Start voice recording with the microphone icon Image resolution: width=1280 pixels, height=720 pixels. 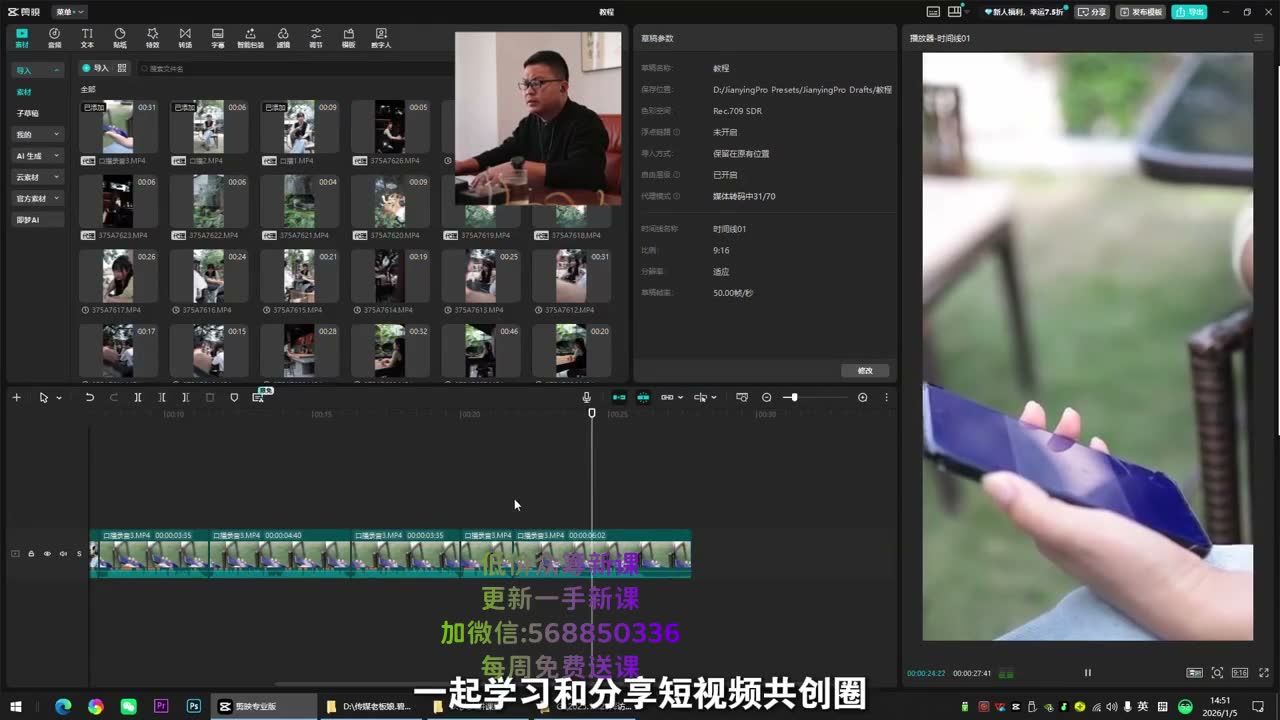click(587, 397)
